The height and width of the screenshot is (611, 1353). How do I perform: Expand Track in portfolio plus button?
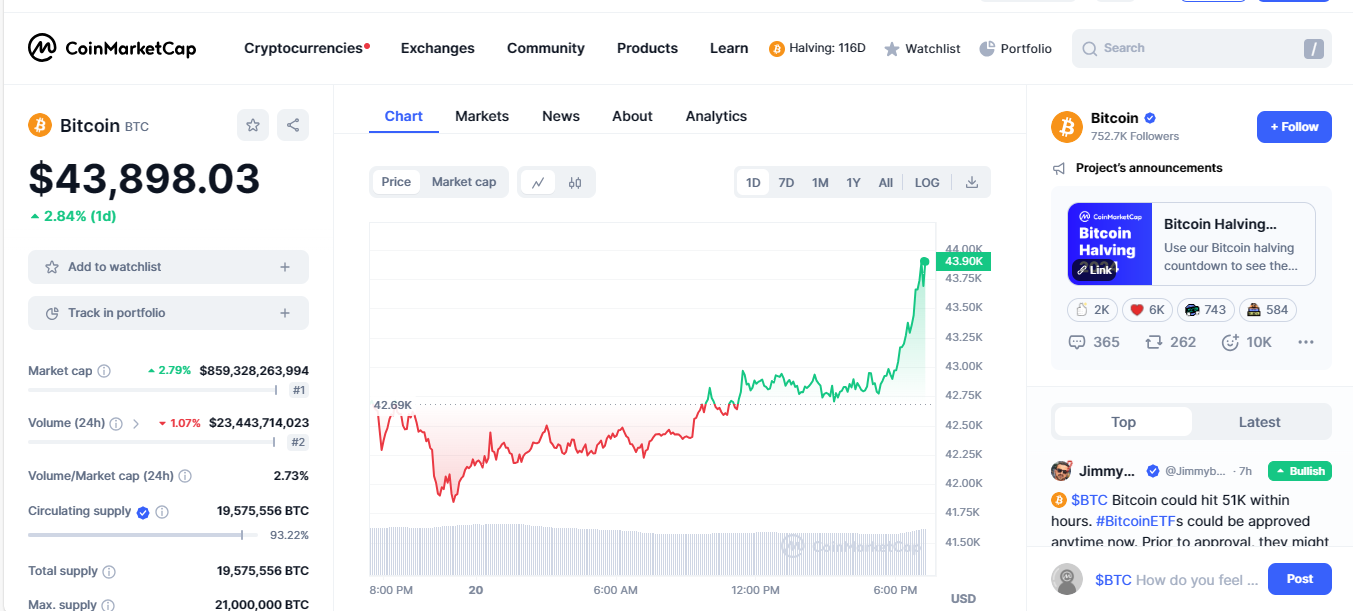285,313
